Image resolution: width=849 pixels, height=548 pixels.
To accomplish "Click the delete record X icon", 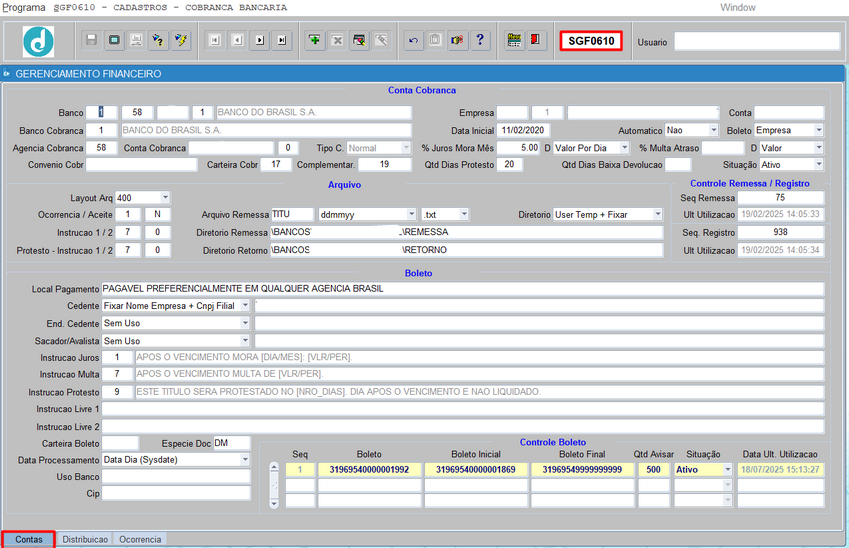I will (337, 40).
